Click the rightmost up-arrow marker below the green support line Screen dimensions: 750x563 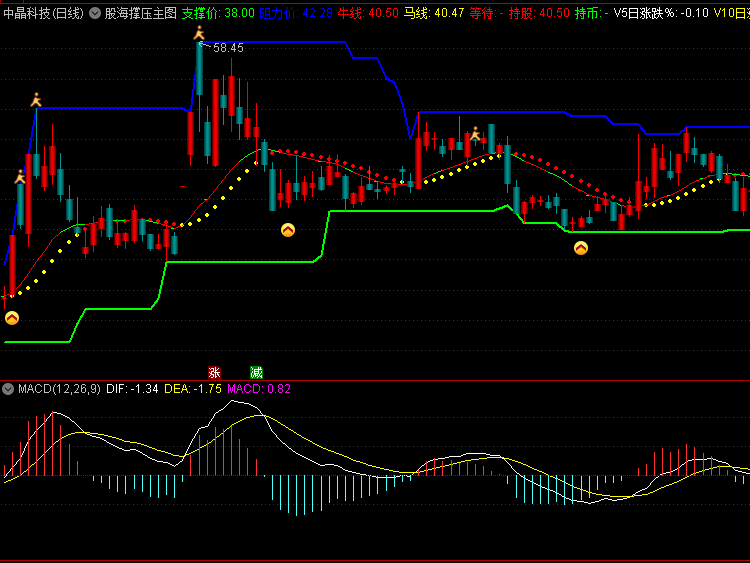(581, 248)
